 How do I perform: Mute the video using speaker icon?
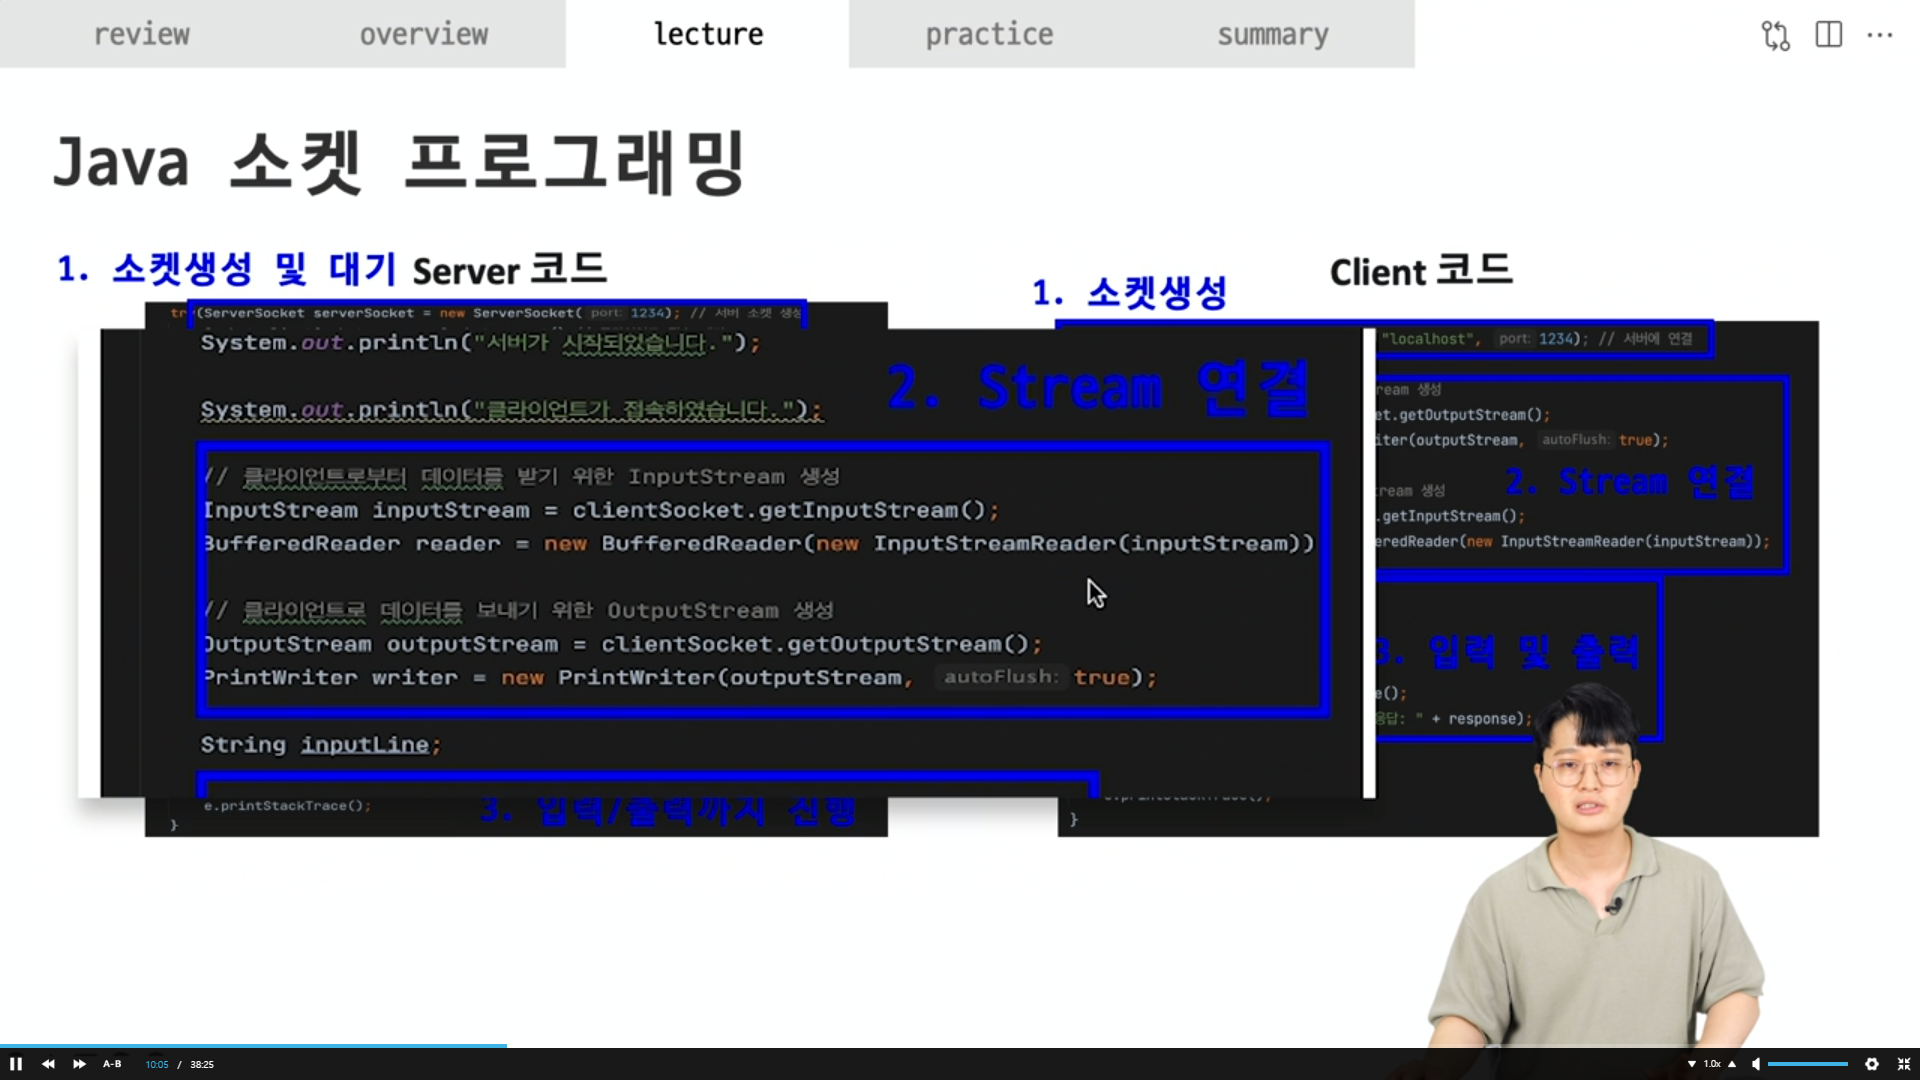tap(1756, 1064)
